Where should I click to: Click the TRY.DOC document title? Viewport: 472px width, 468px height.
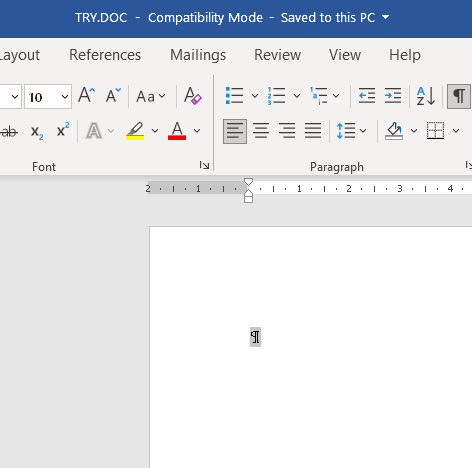(101, 18)
